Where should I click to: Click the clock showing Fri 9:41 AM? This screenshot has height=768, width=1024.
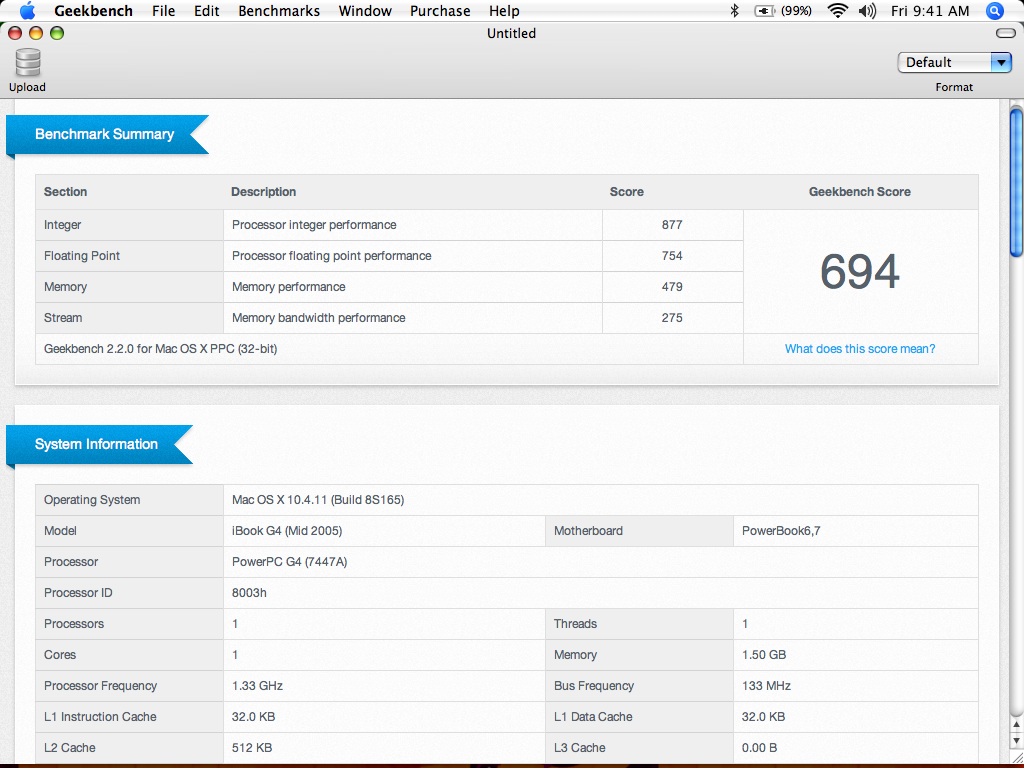coord(930,10)
